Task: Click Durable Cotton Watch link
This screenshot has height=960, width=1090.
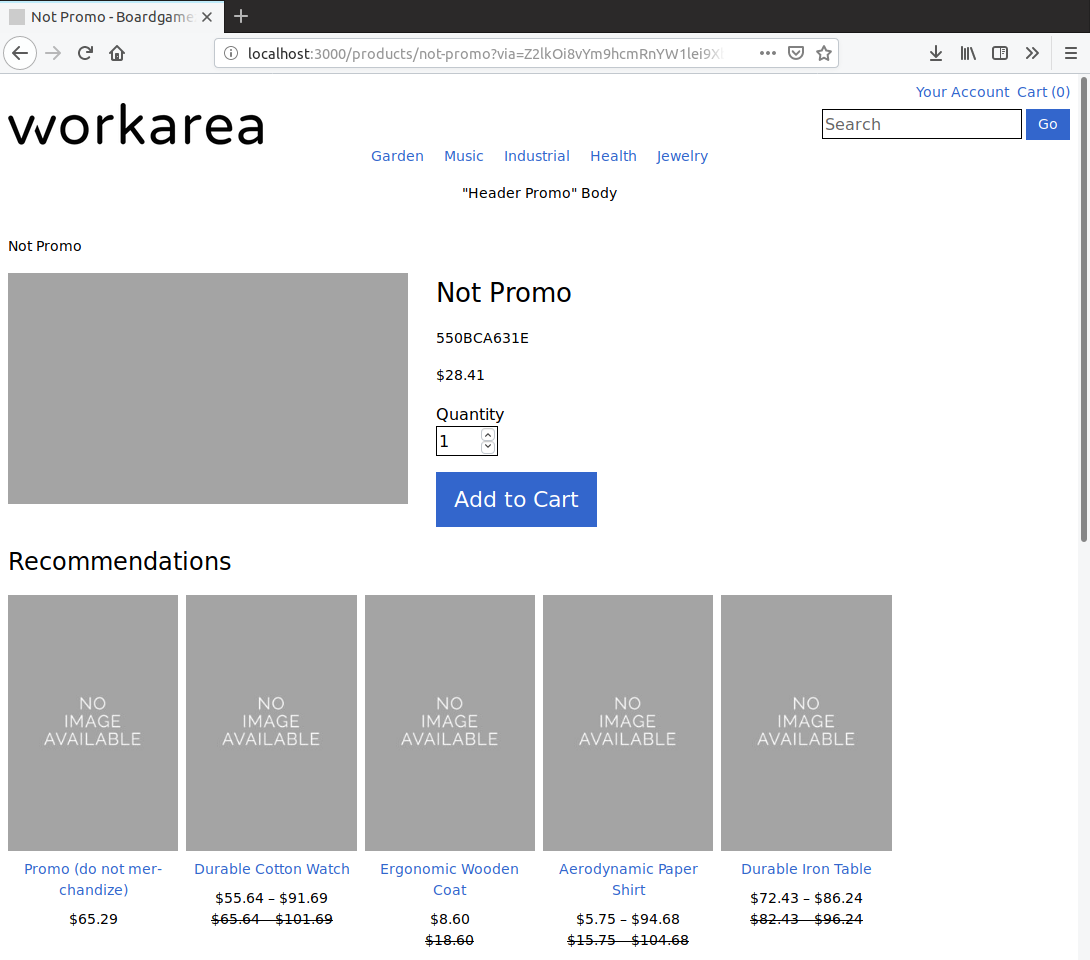Action: click(272, 869)
